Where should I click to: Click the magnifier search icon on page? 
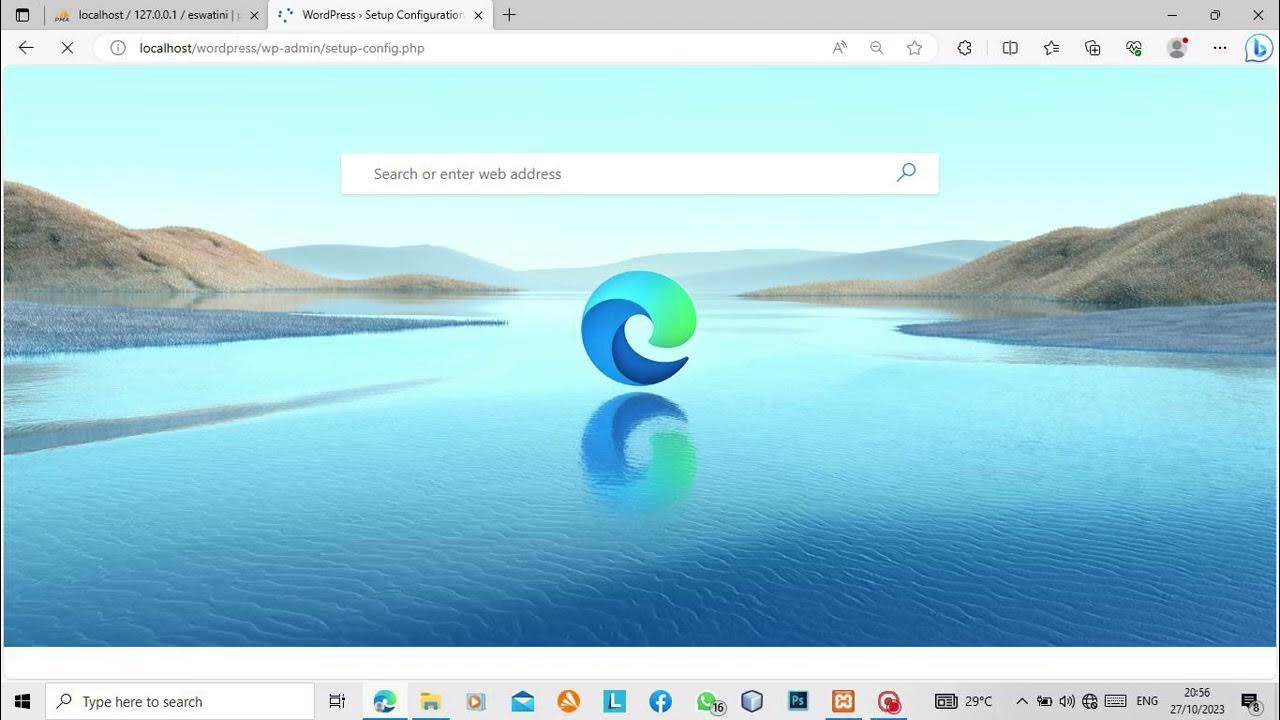click(906, 173)
